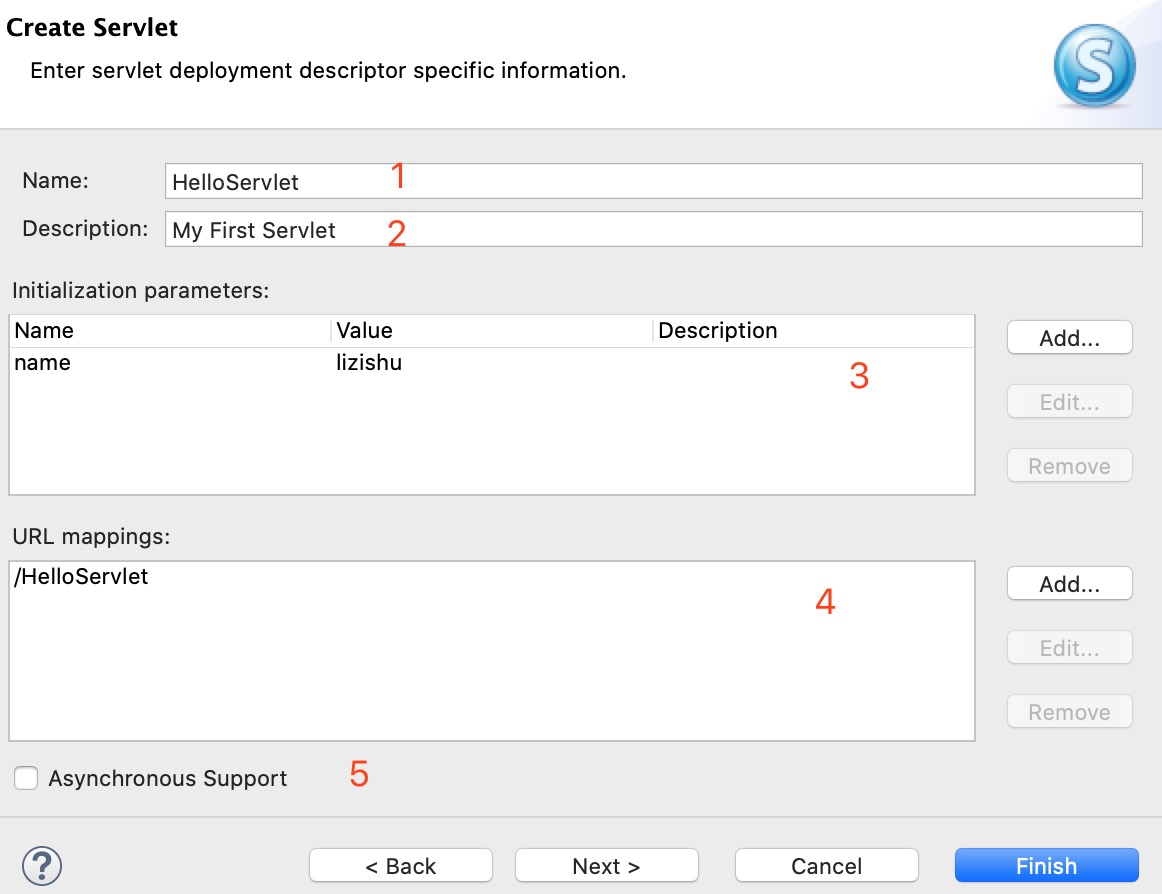Add a new initialization parameter
The width and height of the screenshot is (1162, 894).
pos(1069,338)
